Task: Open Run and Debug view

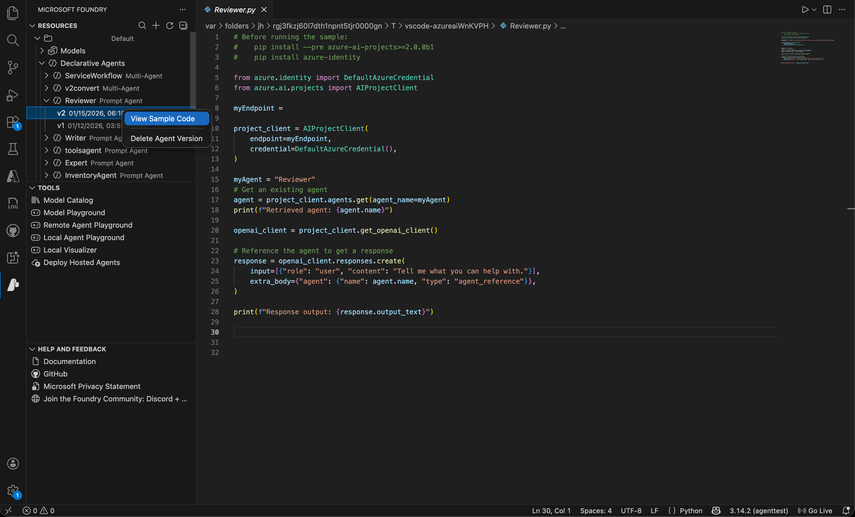Action: pyautogui.click(x=13, y=95)
